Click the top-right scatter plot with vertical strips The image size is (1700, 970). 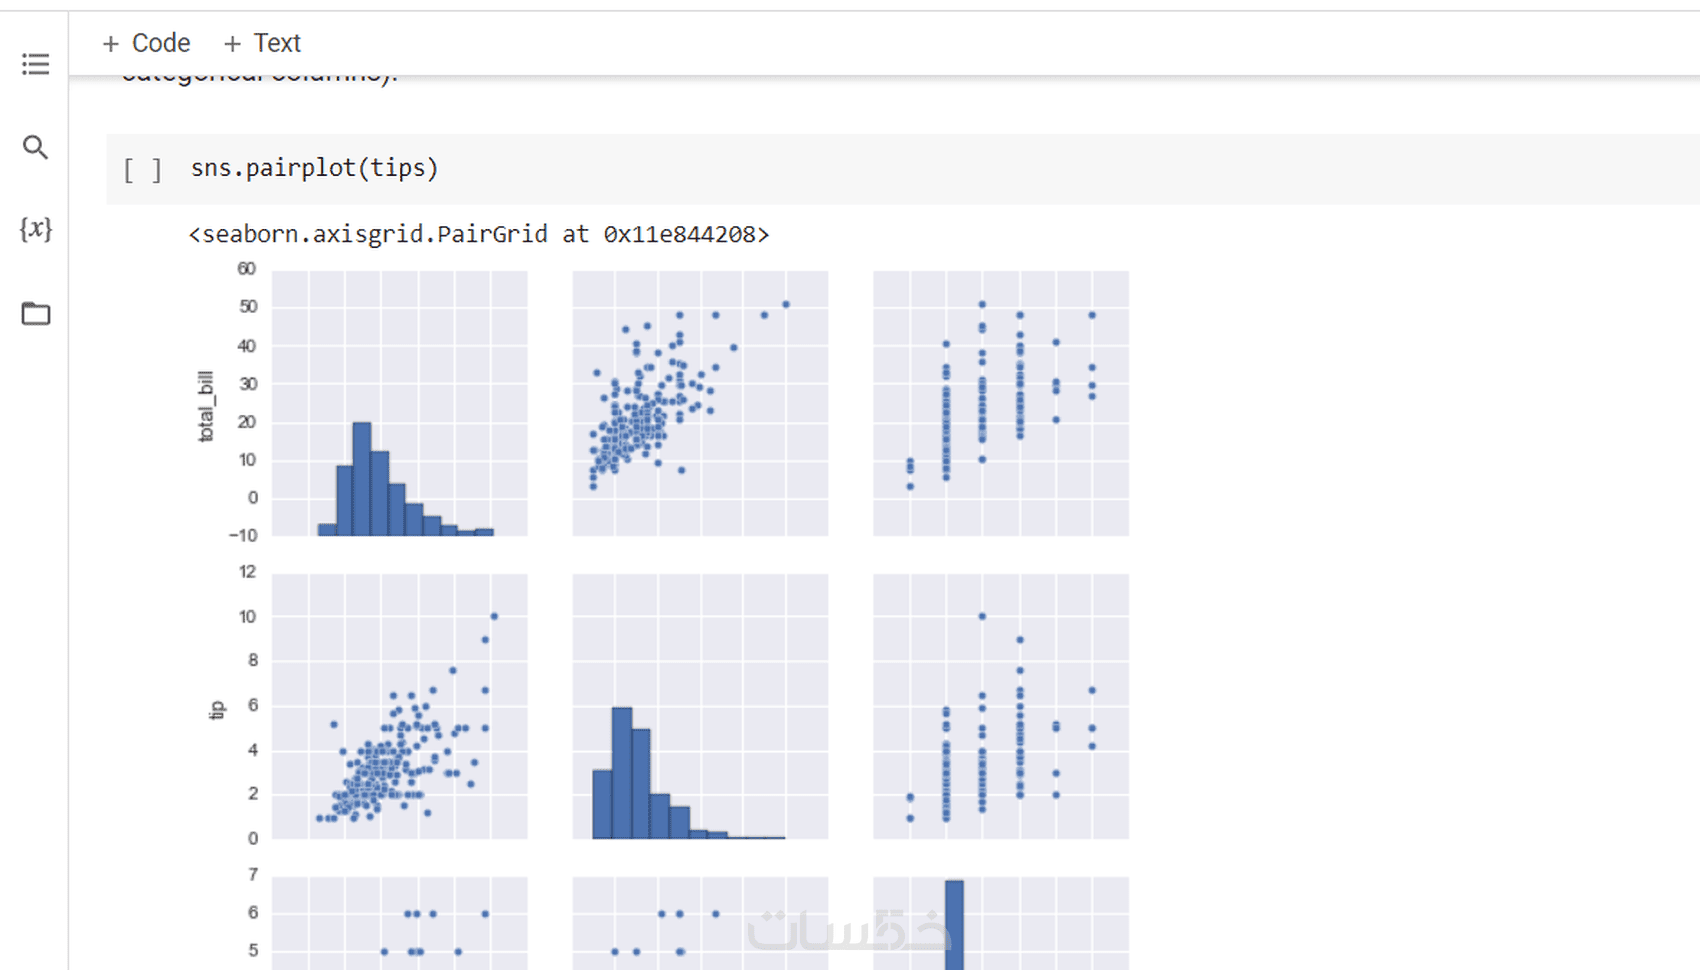click(1000, 403)
